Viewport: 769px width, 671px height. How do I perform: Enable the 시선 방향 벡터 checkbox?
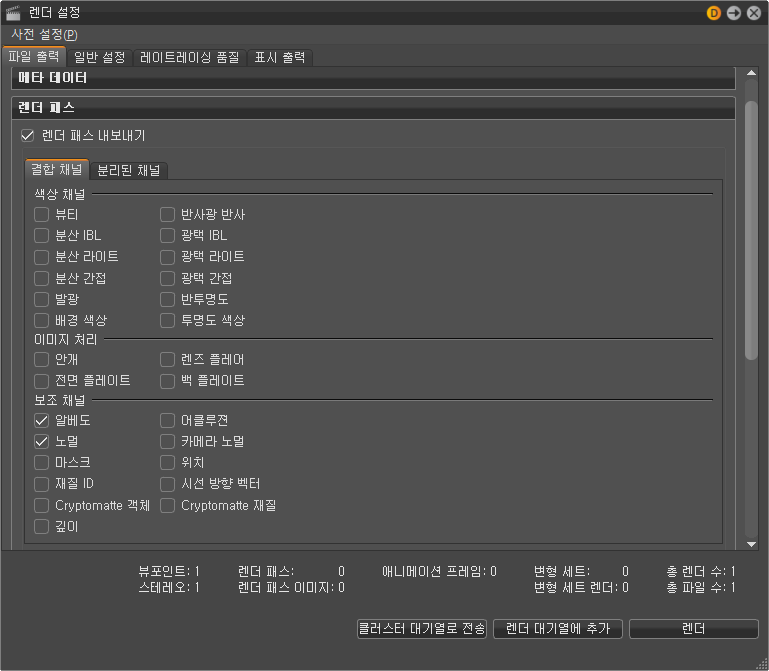tap(167, 484)
